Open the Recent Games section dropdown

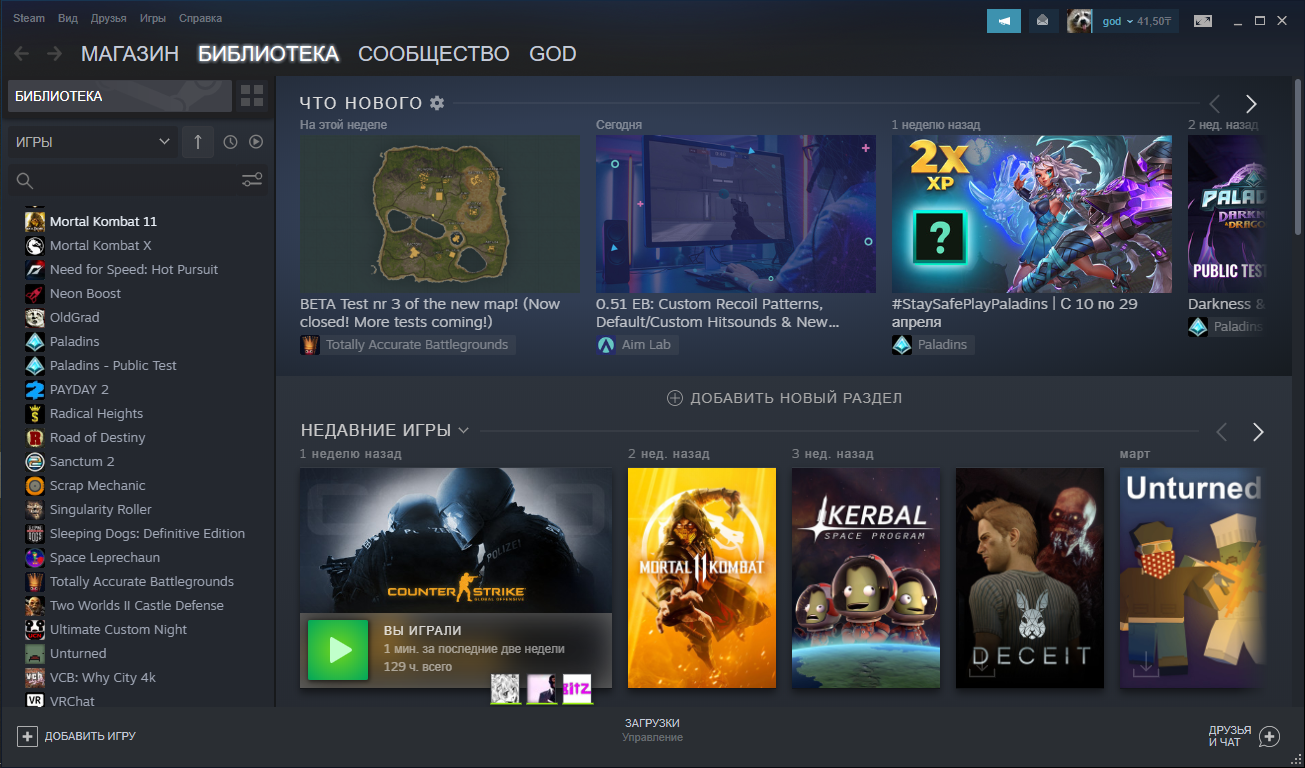click(463, 430)
